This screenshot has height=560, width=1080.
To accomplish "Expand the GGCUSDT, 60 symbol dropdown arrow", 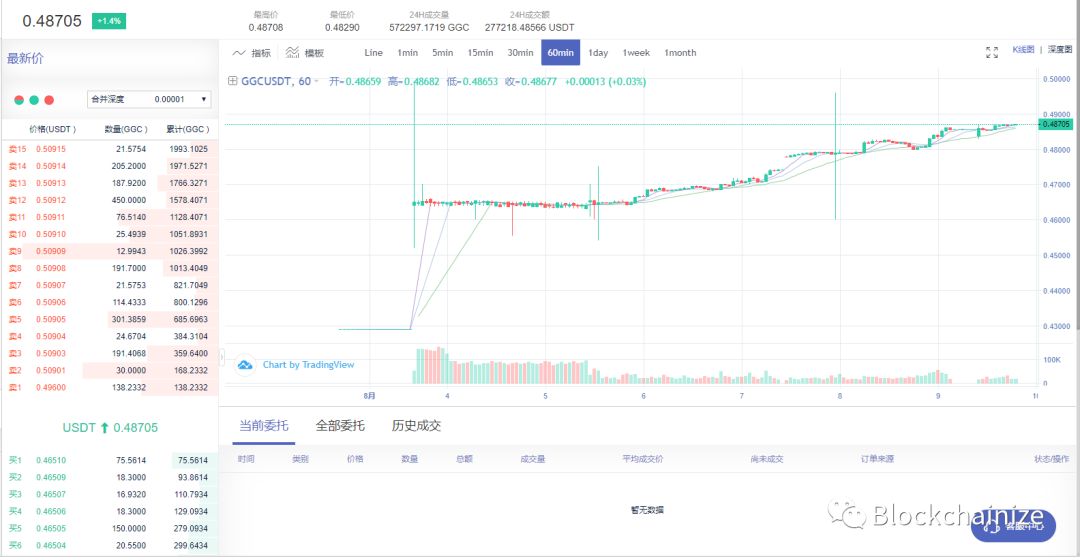I will (316, 81).
